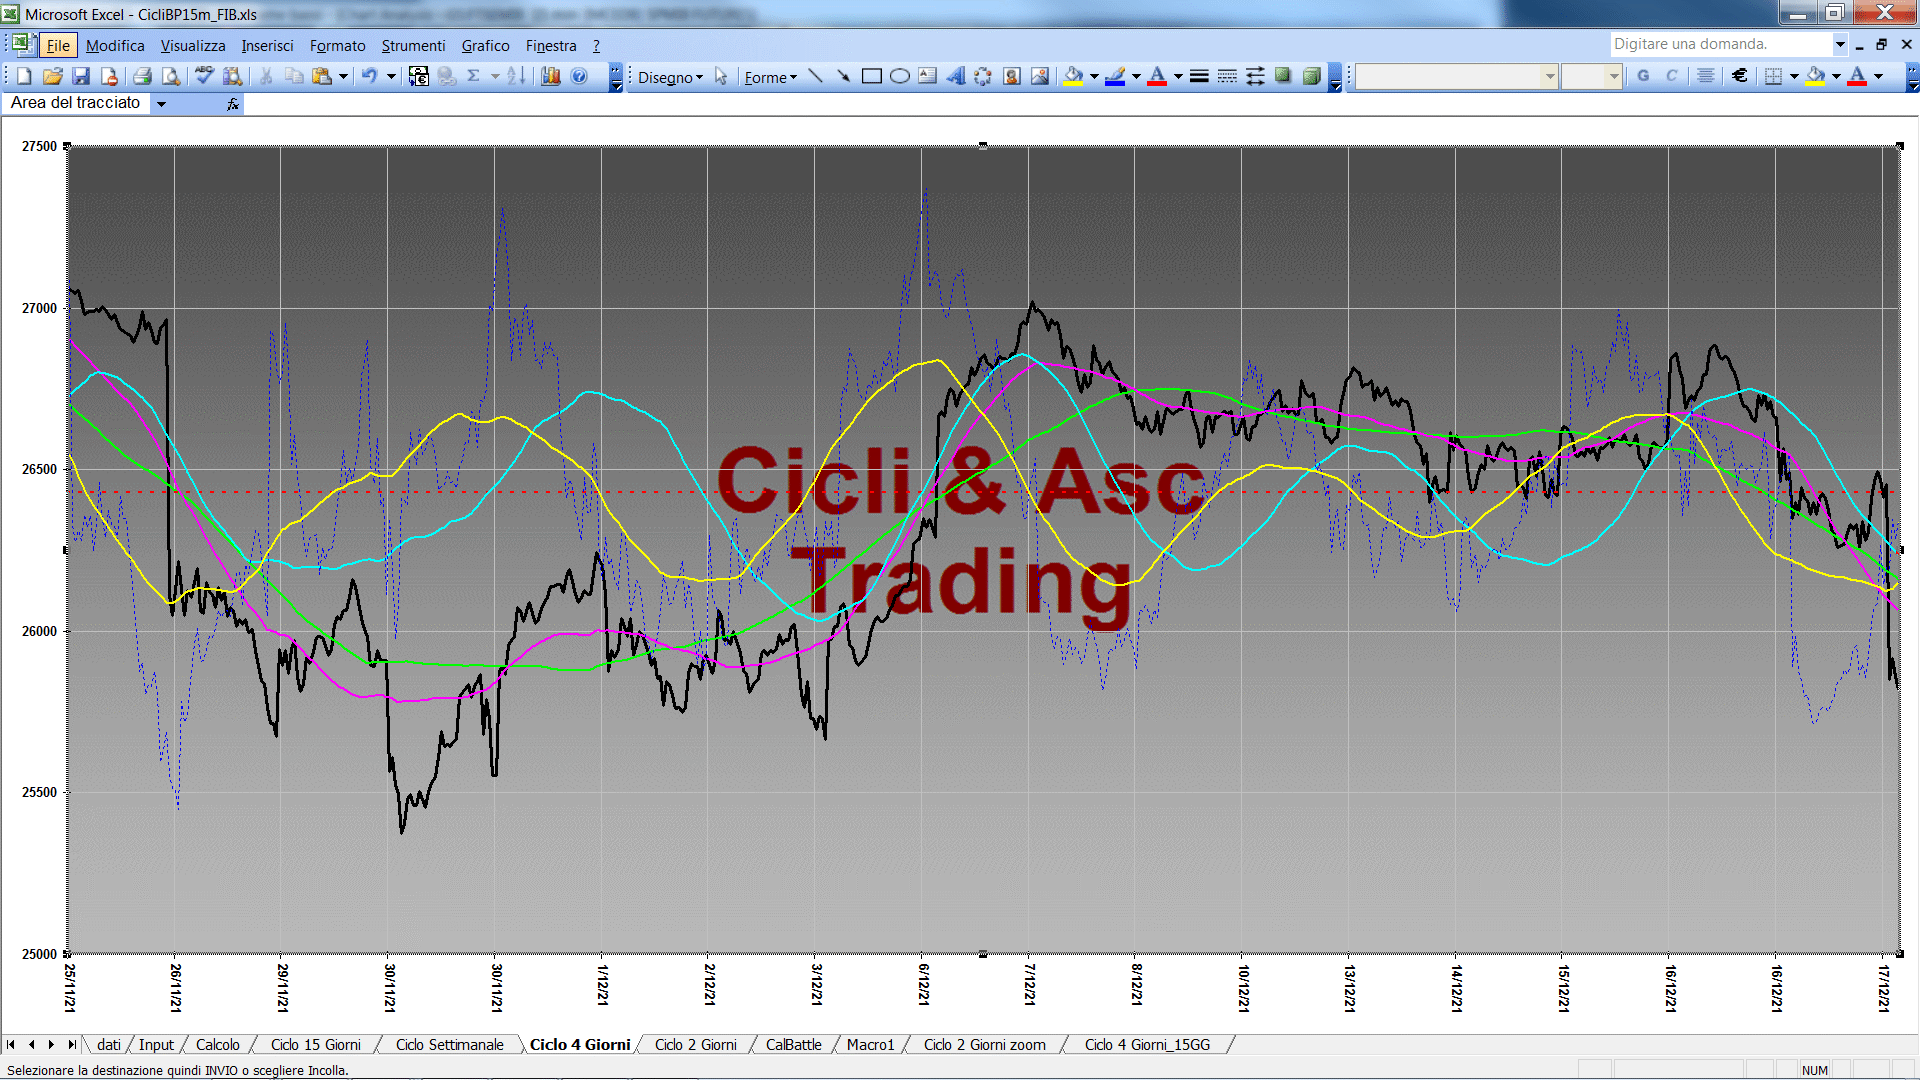Open the Strumenti menu
This screenshot has width=1920, height=1080.
pyautogui.click(x=413, y=45)
